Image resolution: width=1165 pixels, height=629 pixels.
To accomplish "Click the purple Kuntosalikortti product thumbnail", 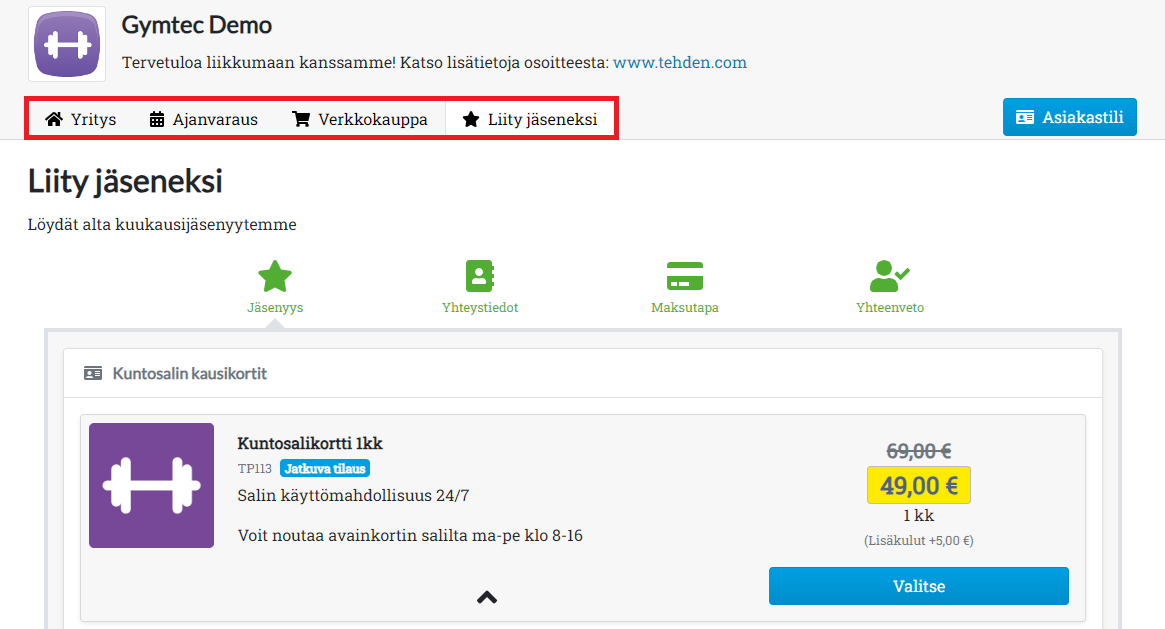I will (151, 485).
